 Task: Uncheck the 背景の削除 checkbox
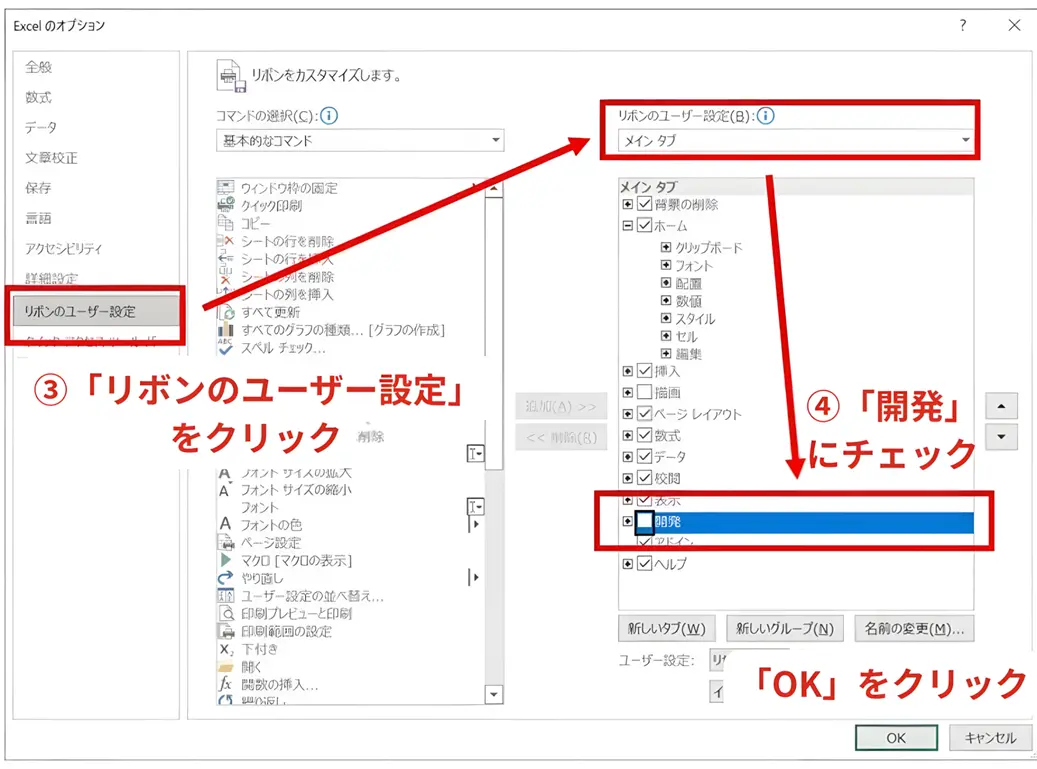pyautogui.click(x=645, y=204)
